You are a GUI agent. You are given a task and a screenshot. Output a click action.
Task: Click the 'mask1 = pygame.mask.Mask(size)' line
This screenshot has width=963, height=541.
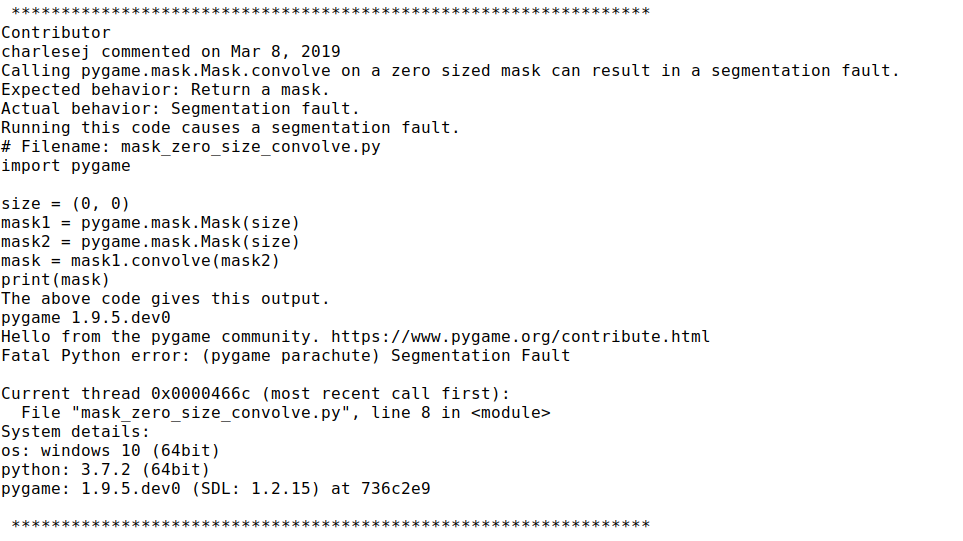coord(150,223)
